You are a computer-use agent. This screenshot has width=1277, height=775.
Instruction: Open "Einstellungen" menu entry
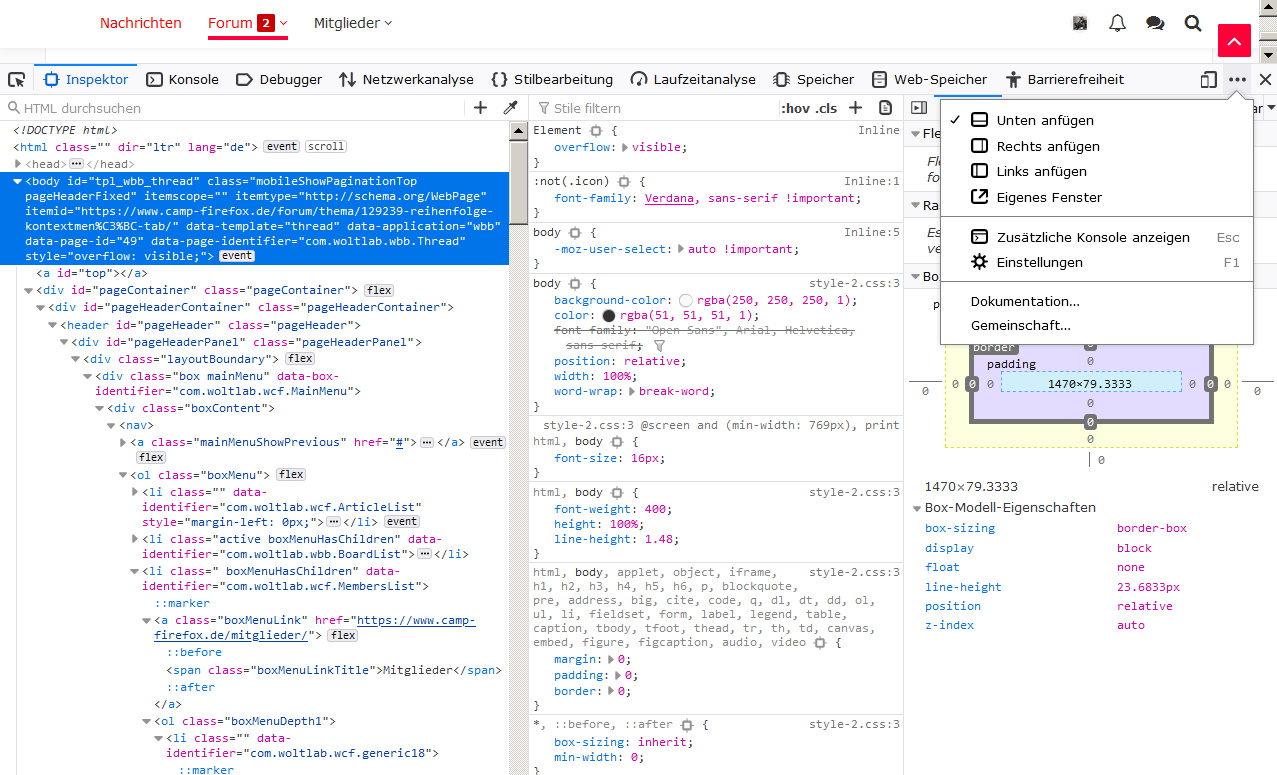pos(1039,262)
